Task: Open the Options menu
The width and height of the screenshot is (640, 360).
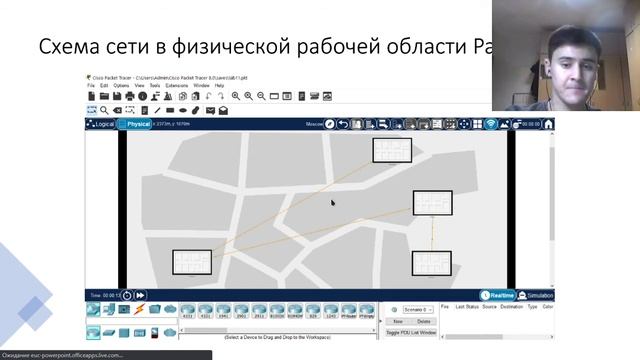Action: (121, 86)
